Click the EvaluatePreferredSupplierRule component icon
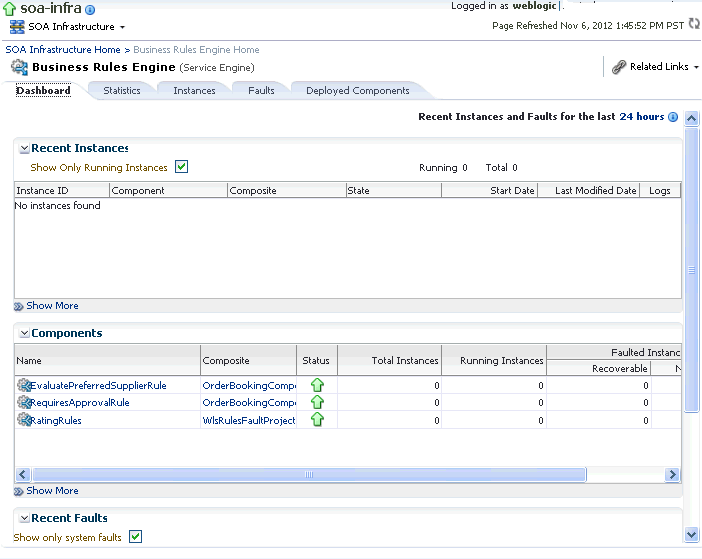This screenshot has height=559, width=702. [x=23, y=385]
